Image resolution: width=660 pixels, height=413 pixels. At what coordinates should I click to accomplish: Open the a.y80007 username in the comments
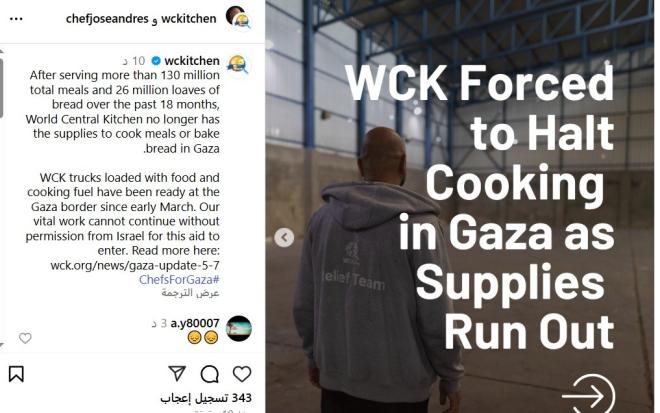point(195,323)
